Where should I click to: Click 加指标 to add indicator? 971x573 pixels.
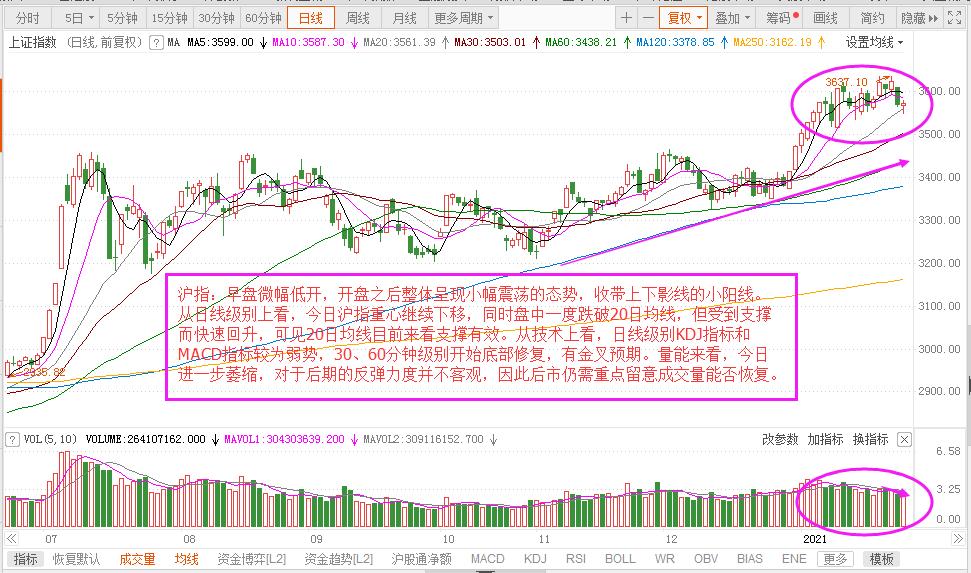[825, 439]
